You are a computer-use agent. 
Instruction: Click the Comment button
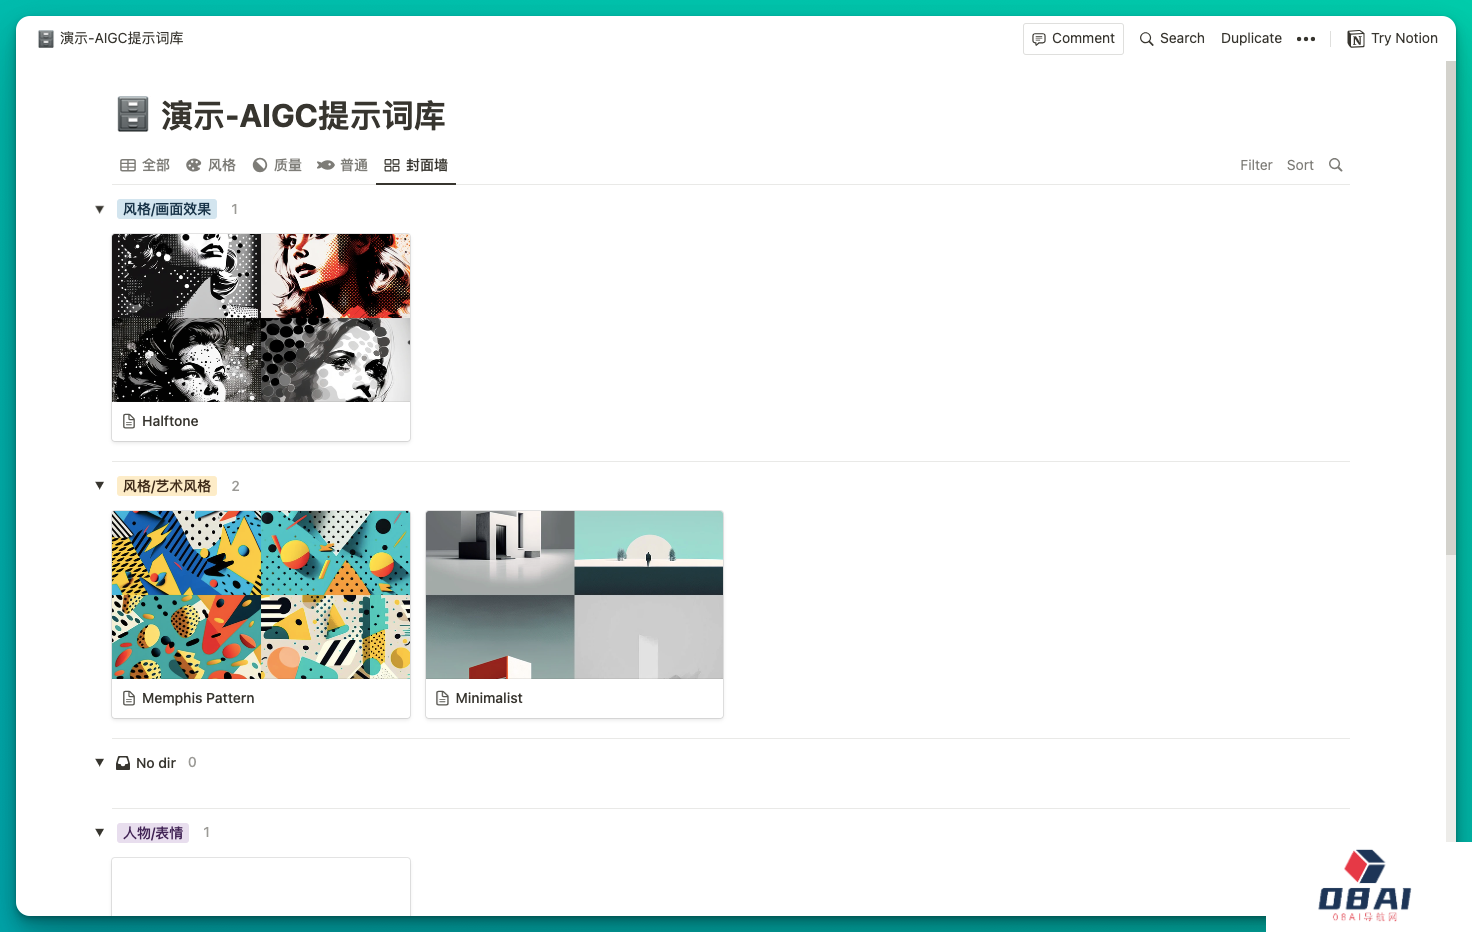pyautogui.click(x=1073, y=39)
